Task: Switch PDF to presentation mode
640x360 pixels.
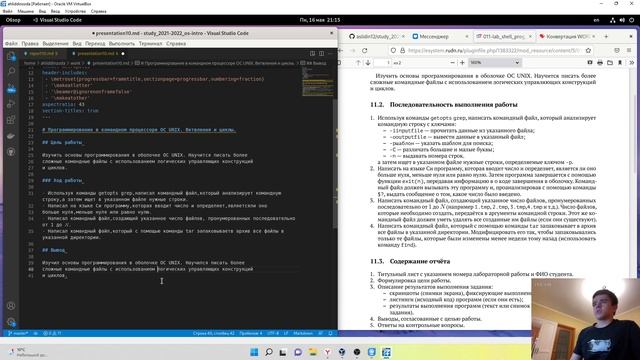Action: pos(590,63)
